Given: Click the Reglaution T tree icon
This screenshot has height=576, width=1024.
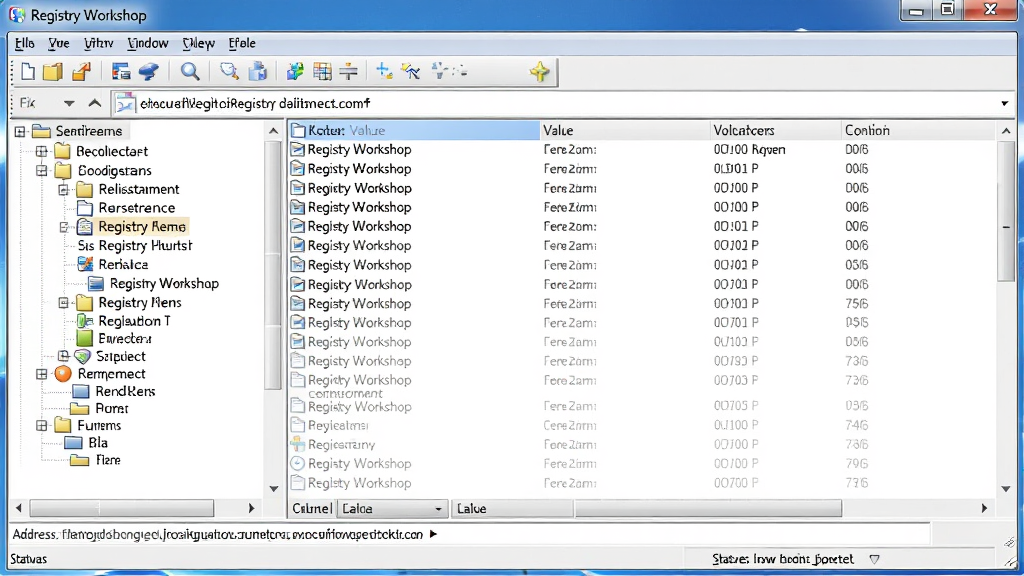Looking at the screenshot, I should point(85,321).
